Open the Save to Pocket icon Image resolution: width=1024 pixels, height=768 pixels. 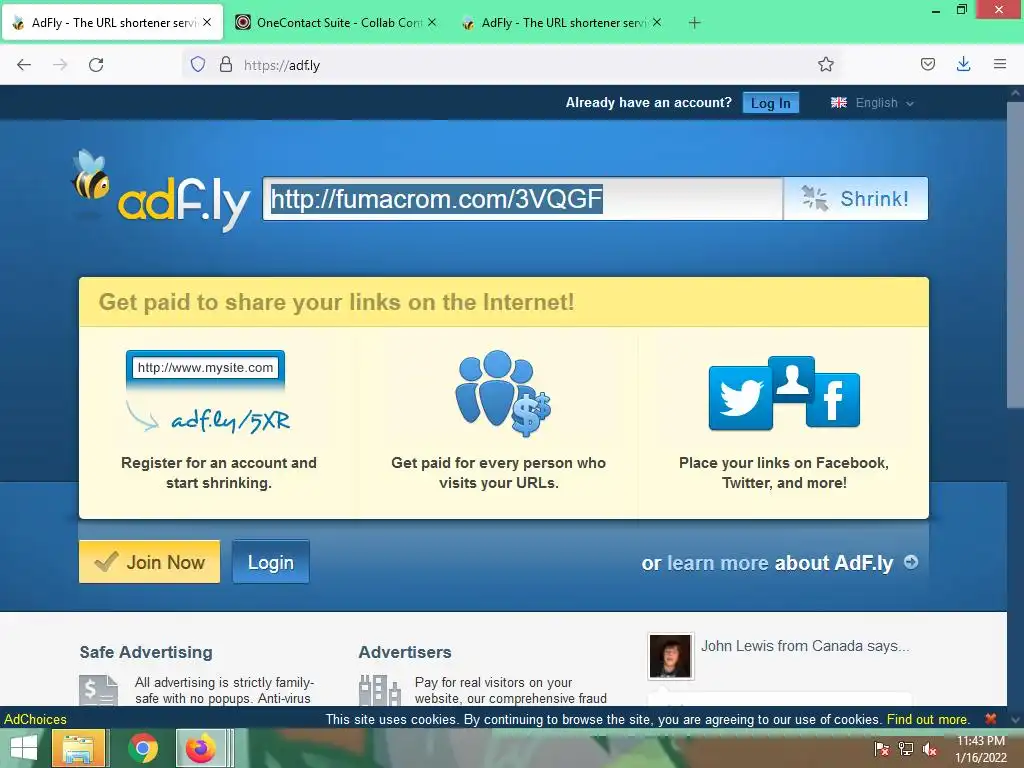(927, 64)
